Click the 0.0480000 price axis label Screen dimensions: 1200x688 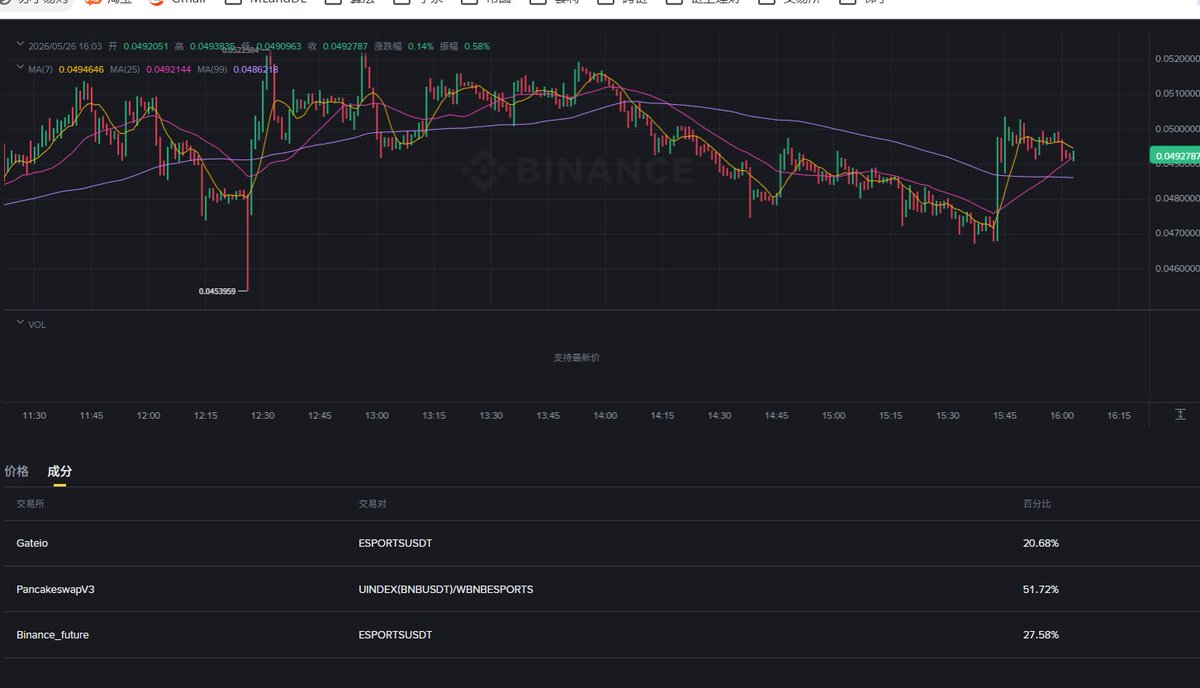point(1177,198)
